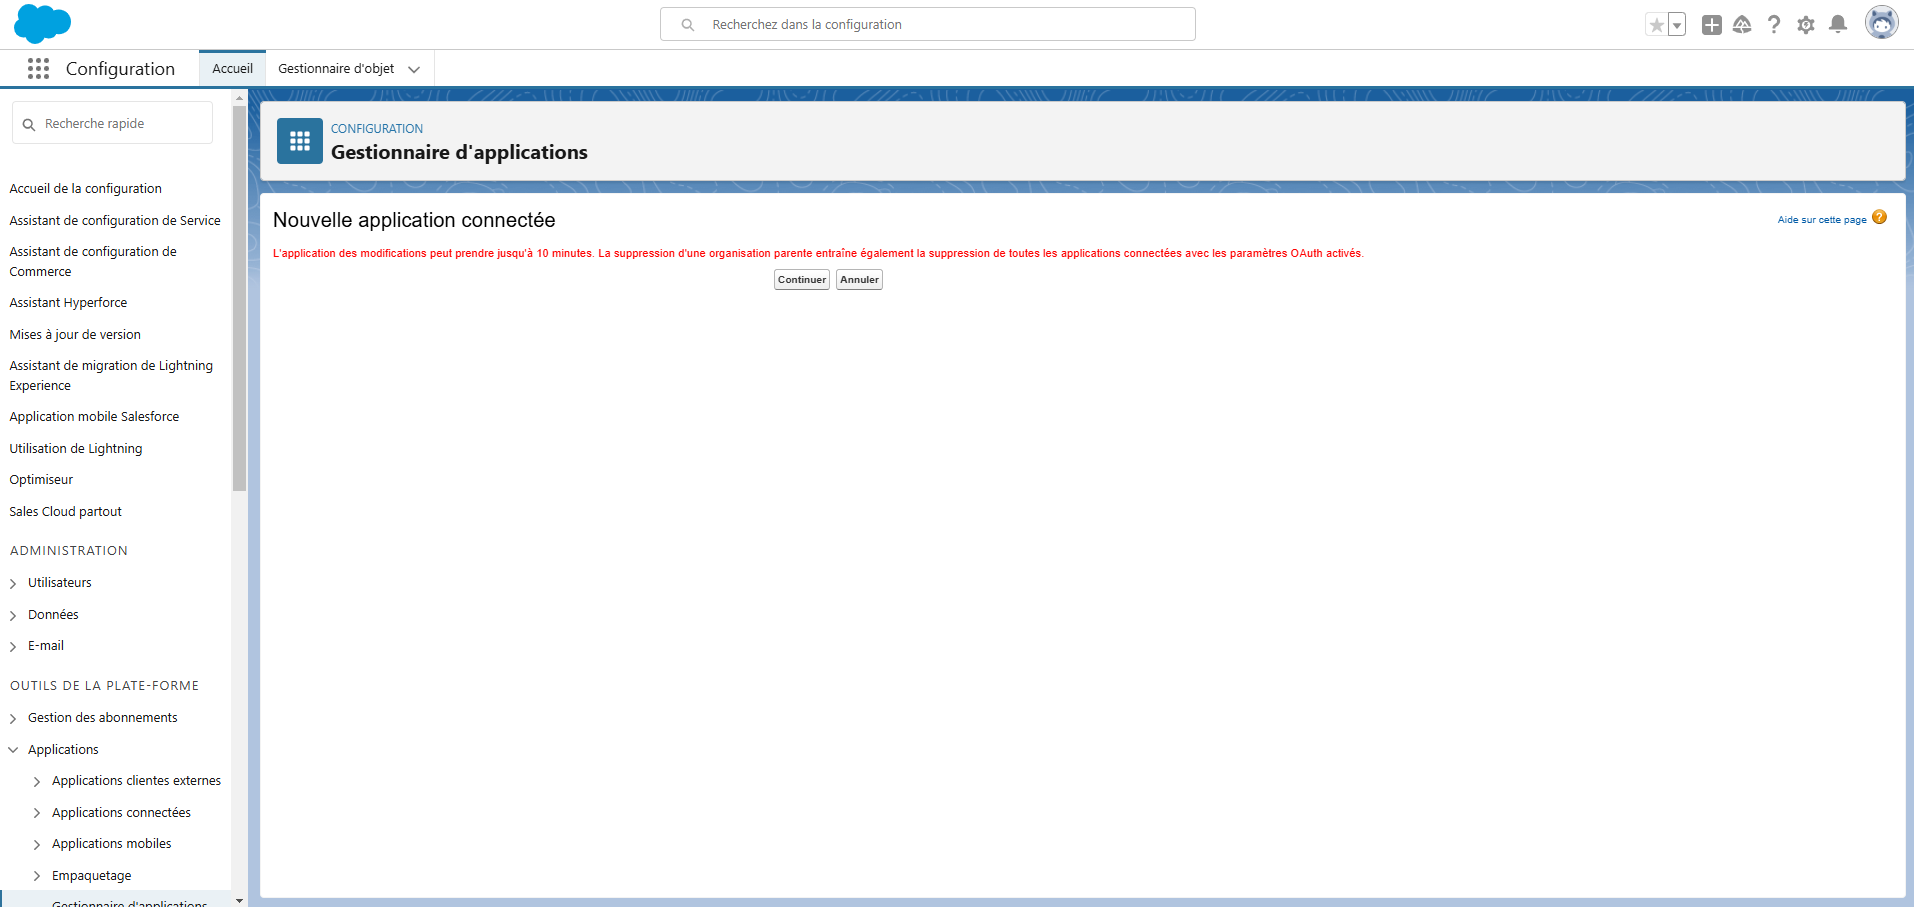Expand the Empaquetage chevron
Viewport: 1914px width, 907px height.
37,876
